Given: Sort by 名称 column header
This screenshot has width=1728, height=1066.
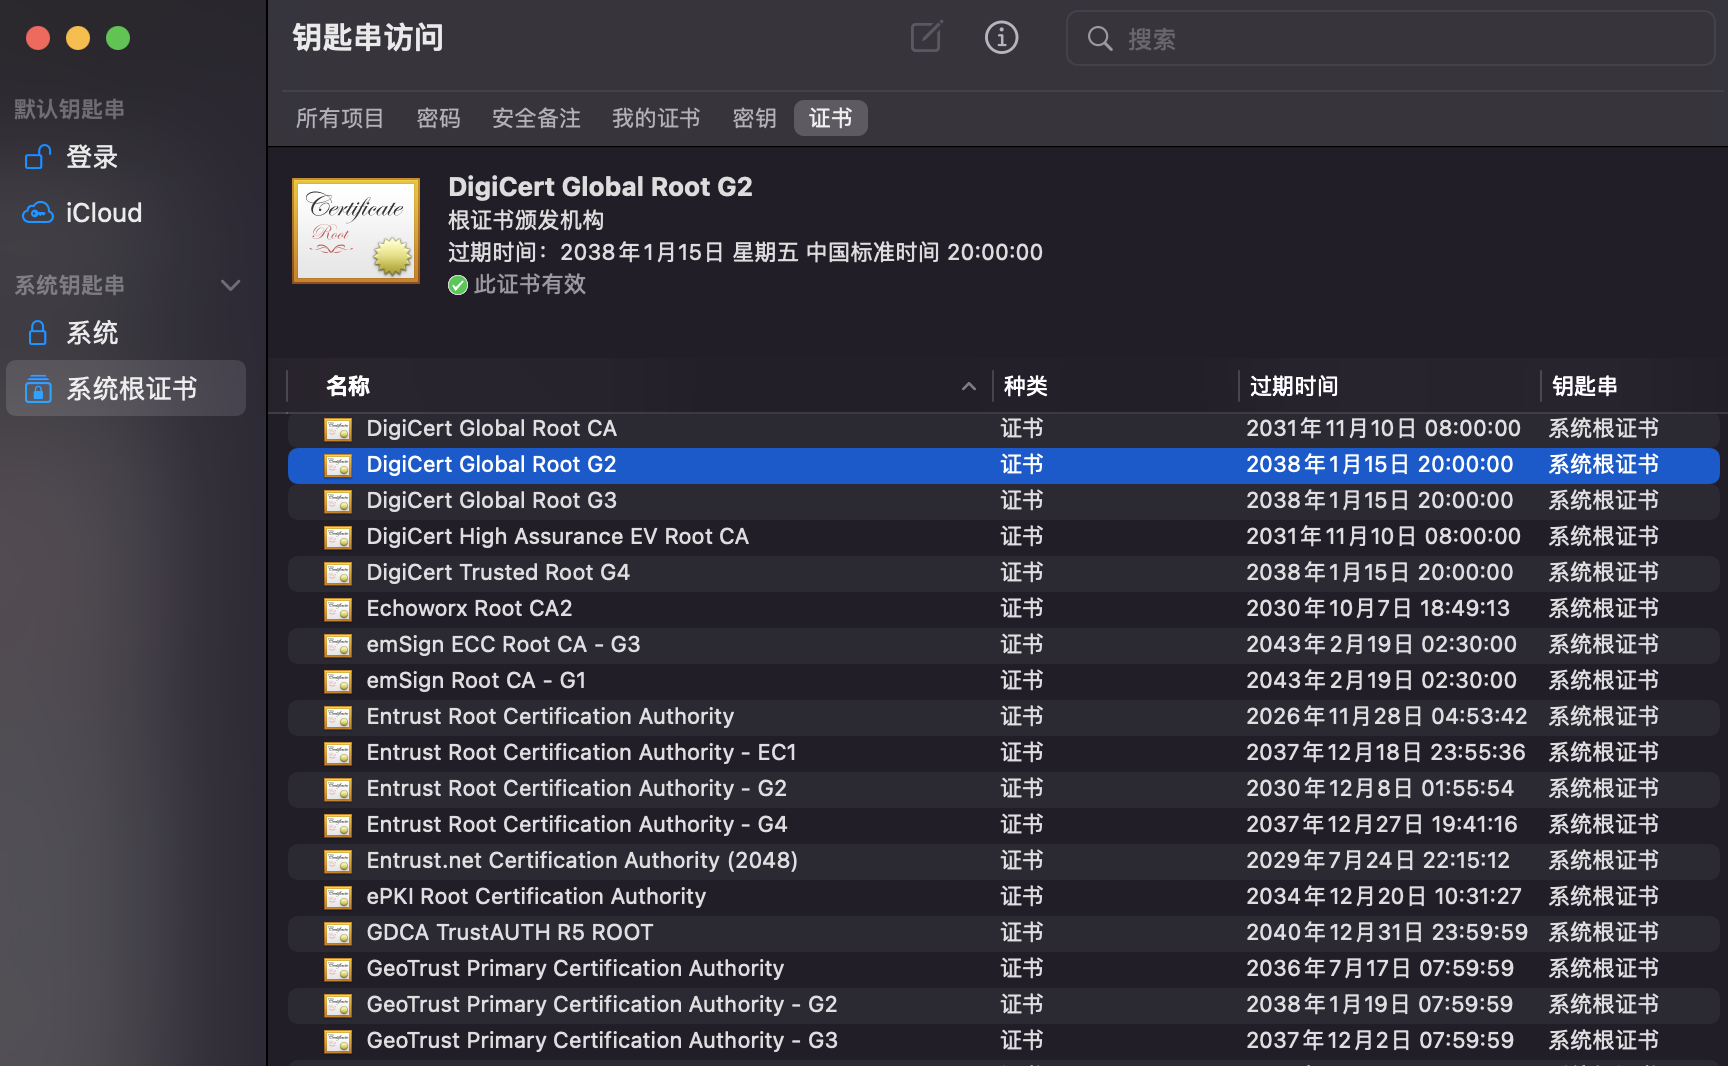Looking at the screenshot, I should coord(640,386).
